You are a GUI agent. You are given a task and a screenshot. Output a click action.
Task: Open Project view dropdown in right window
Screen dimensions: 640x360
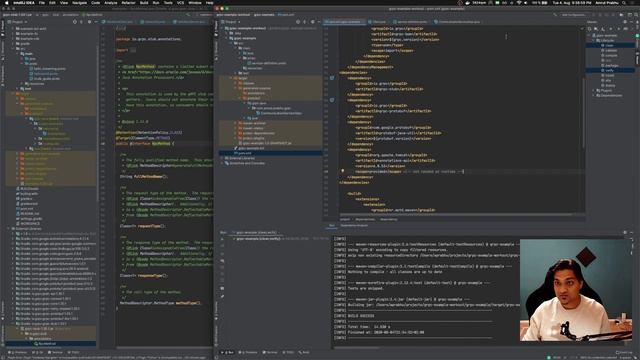click(231, 22)
